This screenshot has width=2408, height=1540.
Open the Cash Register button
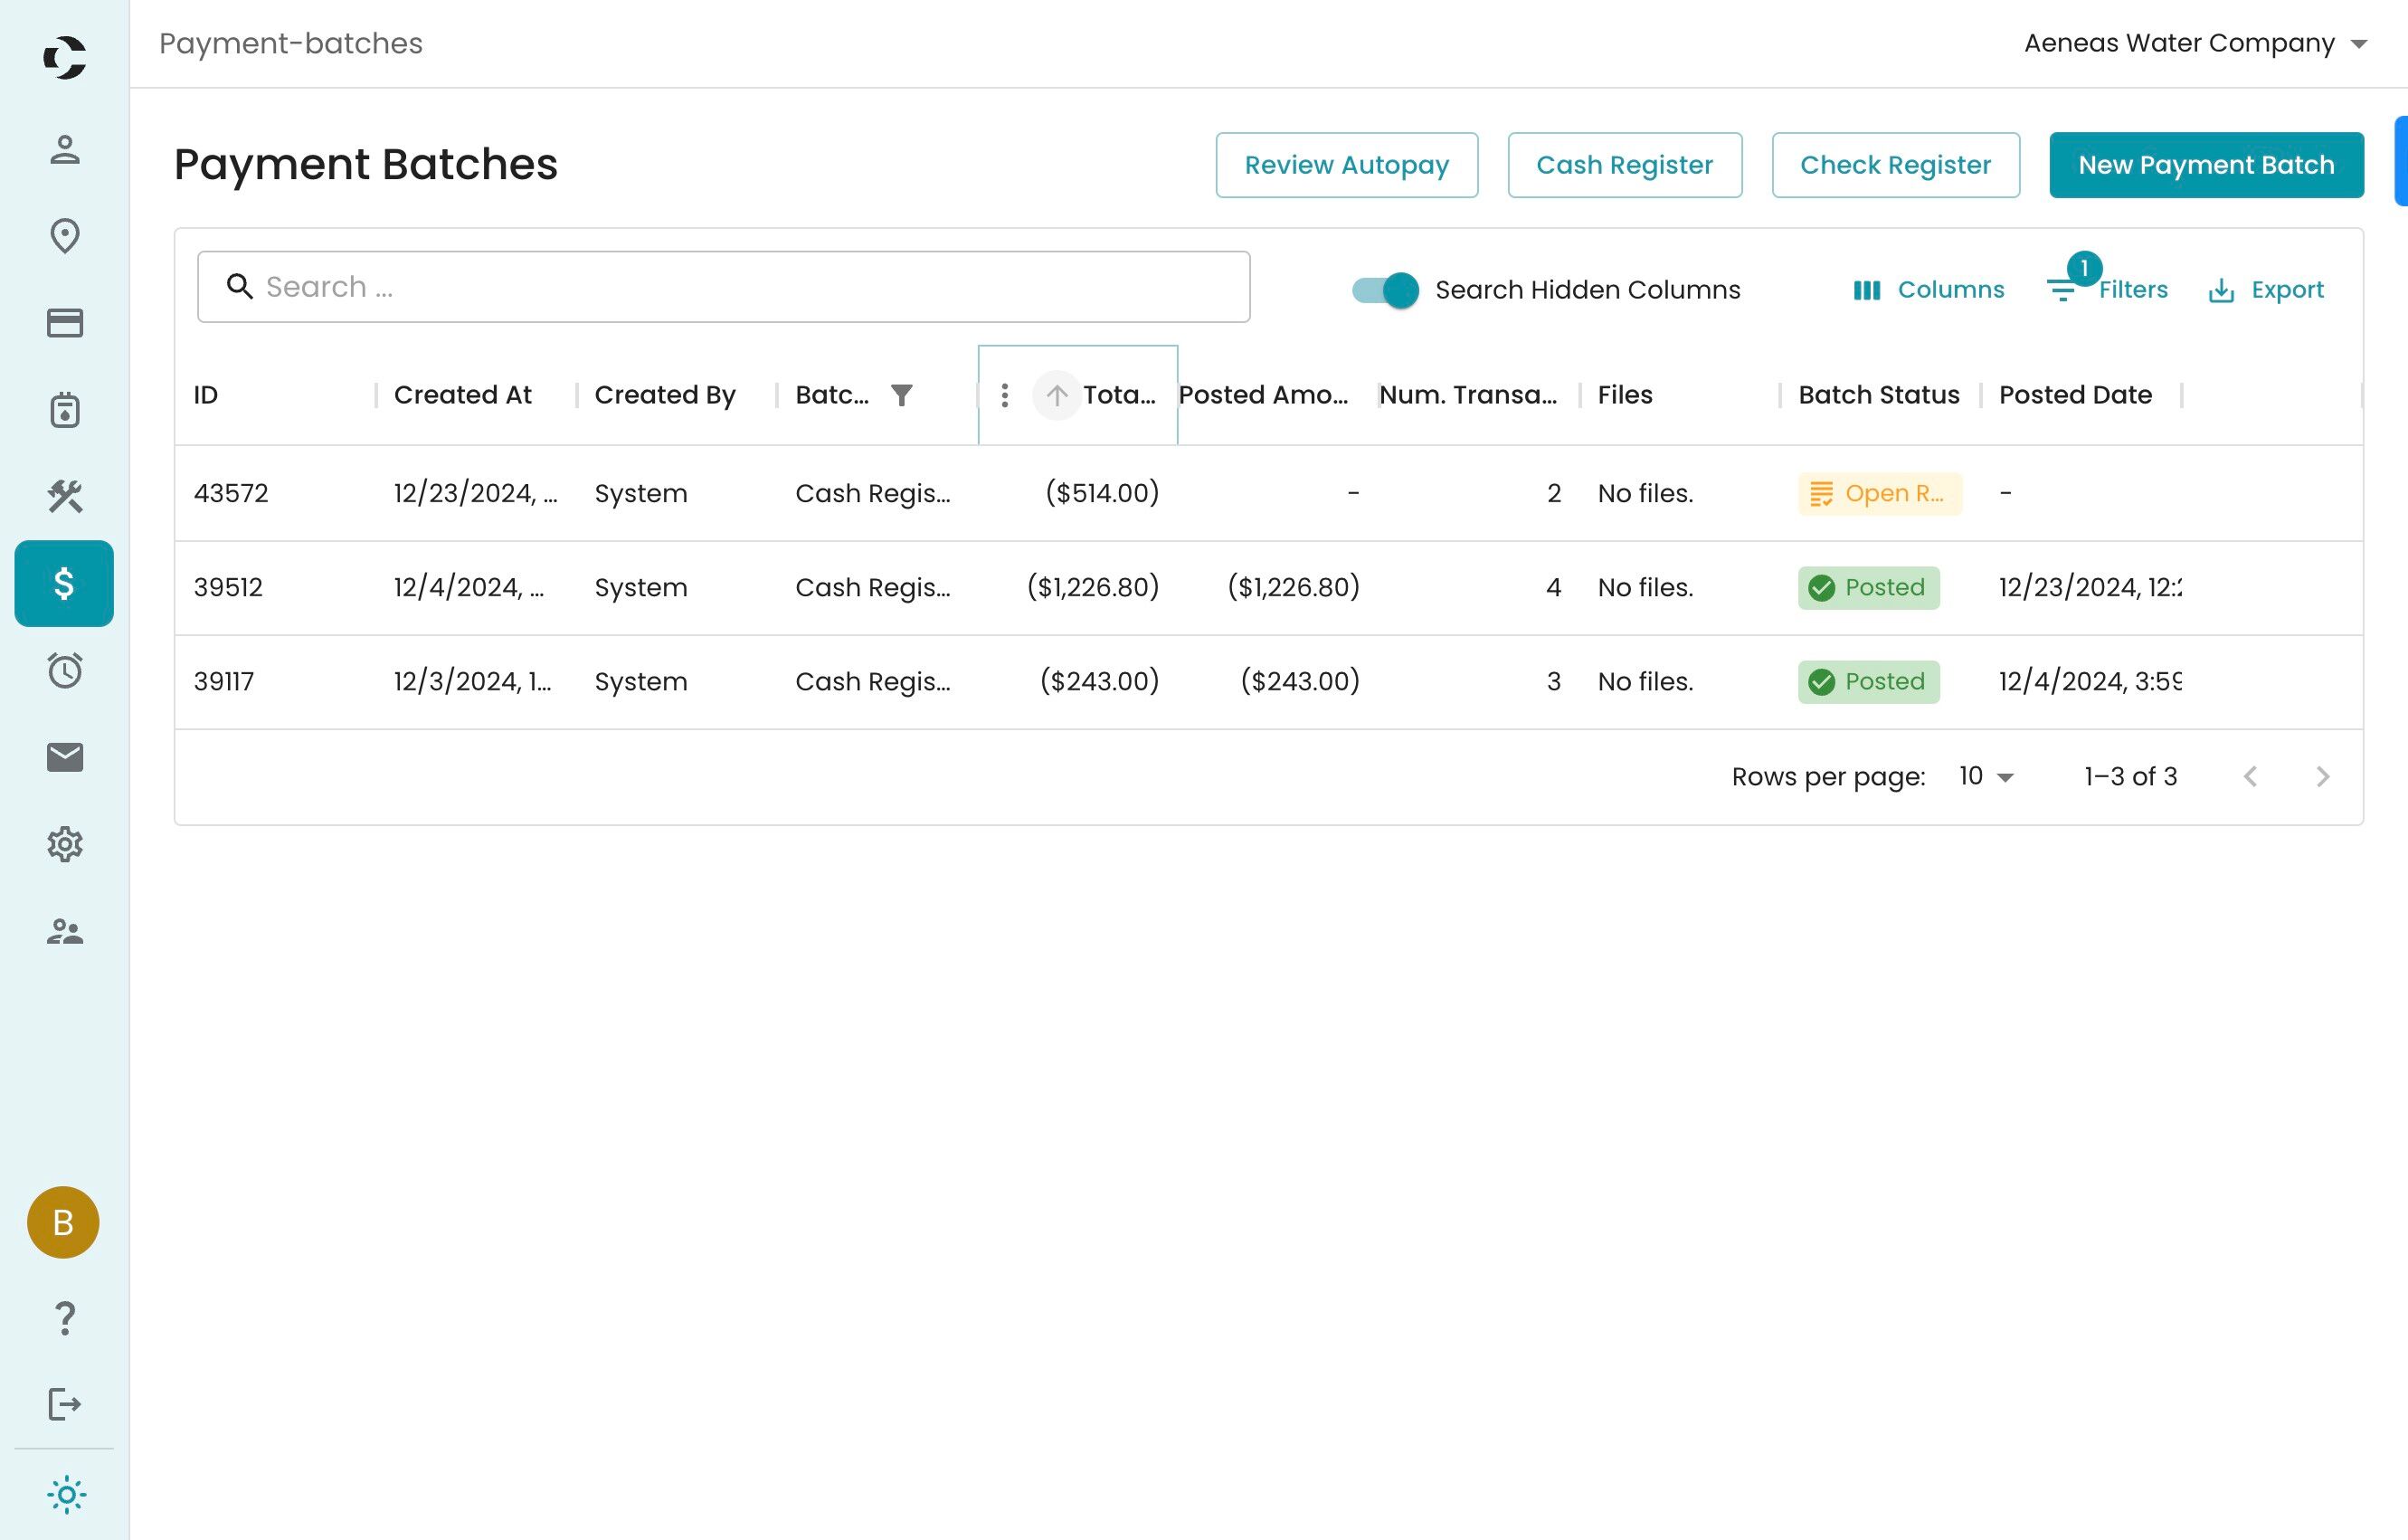click(x=1623, y=165)
